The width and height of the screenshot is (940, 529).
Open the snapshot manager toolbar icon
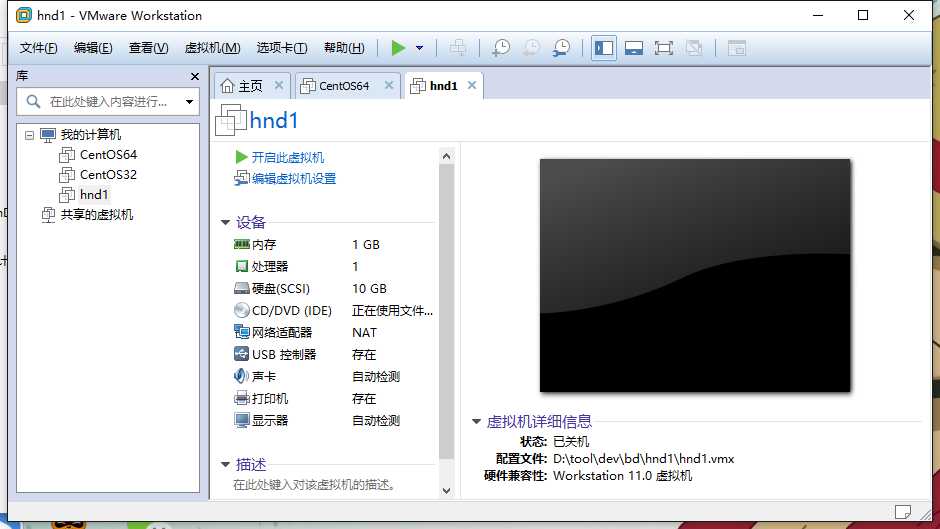click(562, 48)
